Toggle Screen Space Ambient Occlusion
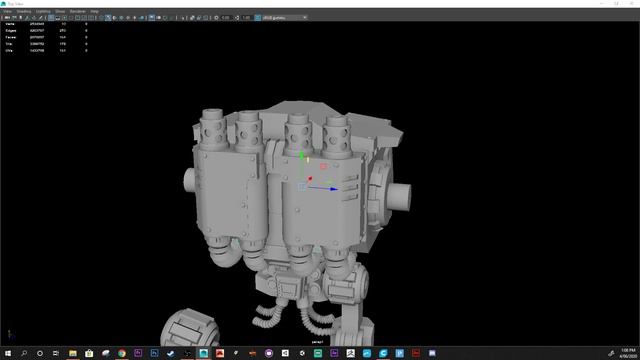 click(151, 18)
